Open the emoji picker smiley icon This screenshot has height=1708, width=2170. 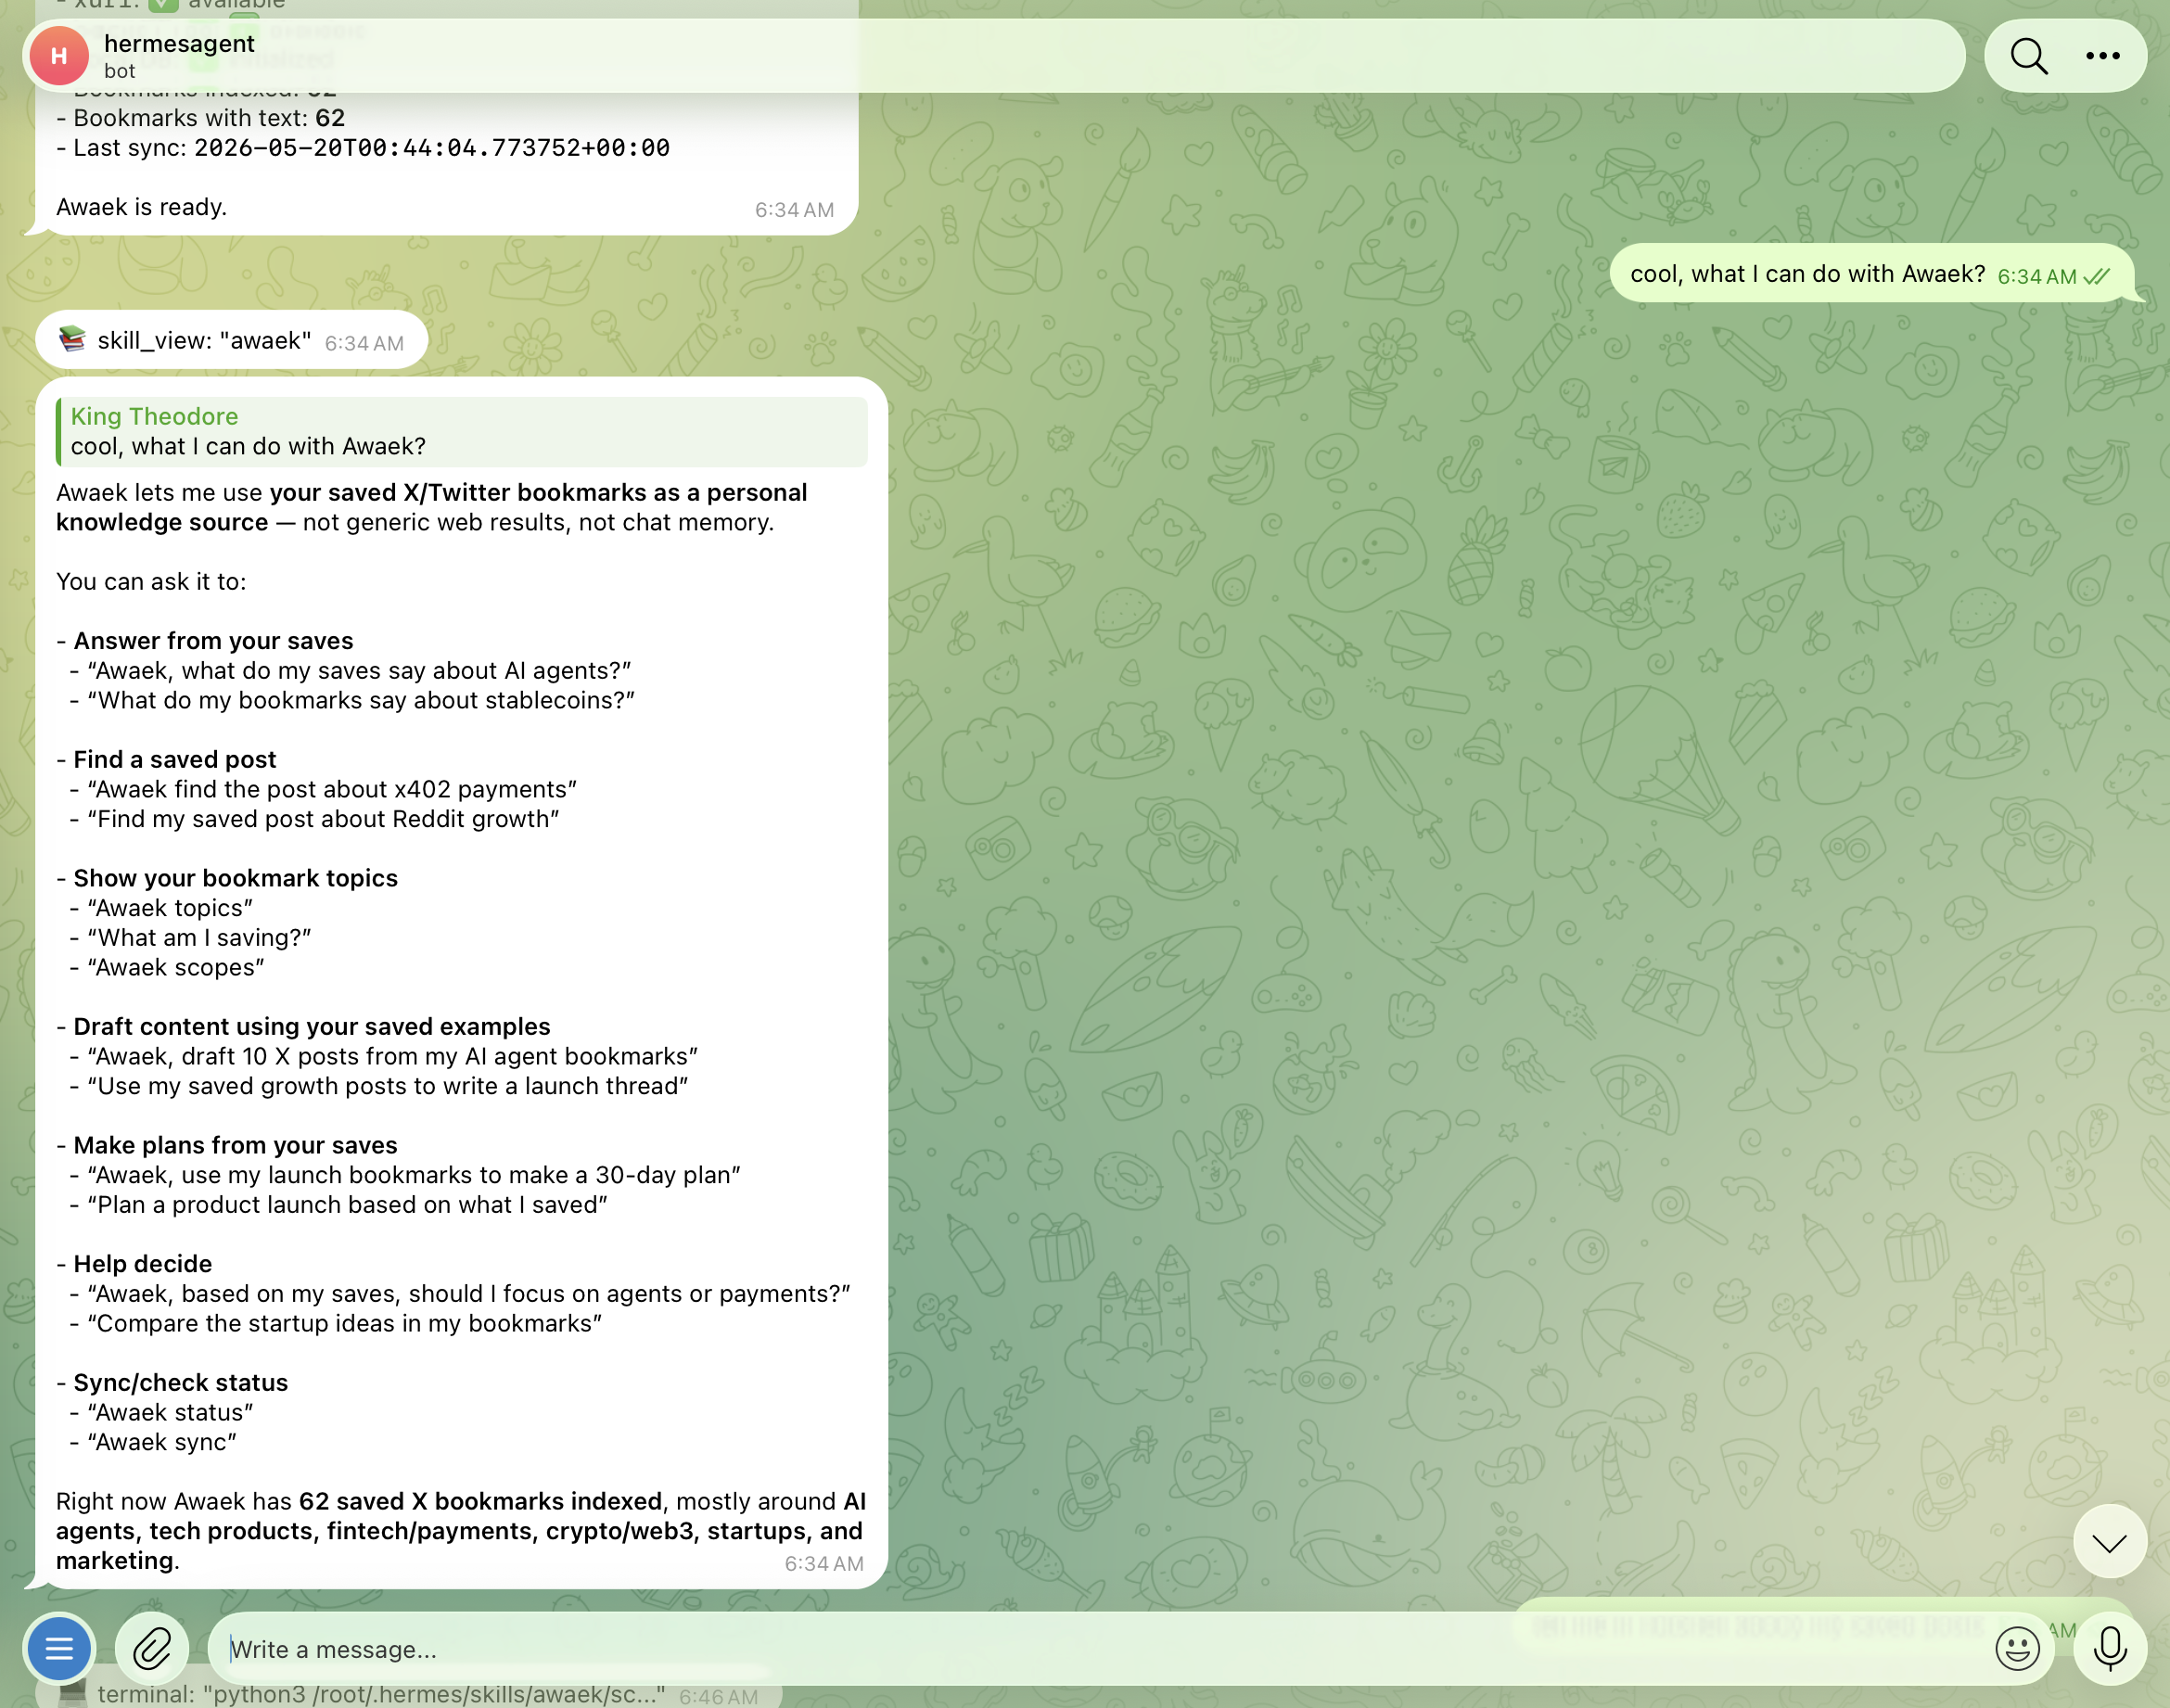2017,1648
